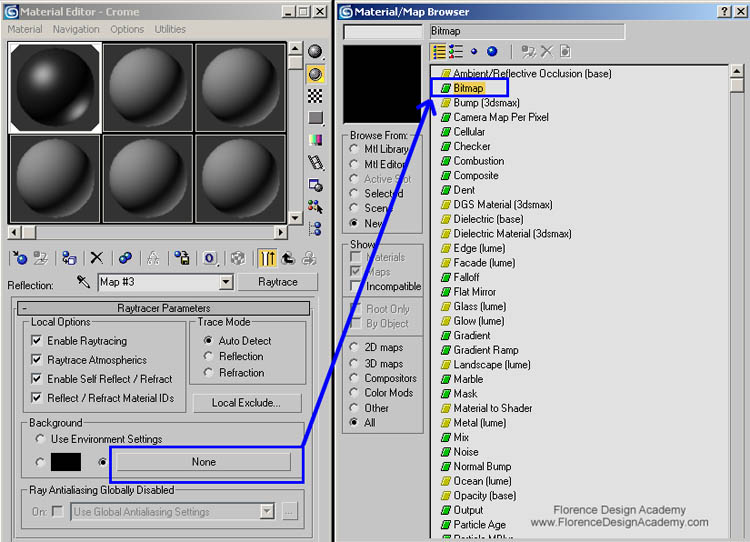Click Go to Parent icon
The image size is (750, 542).
[290, 258]
